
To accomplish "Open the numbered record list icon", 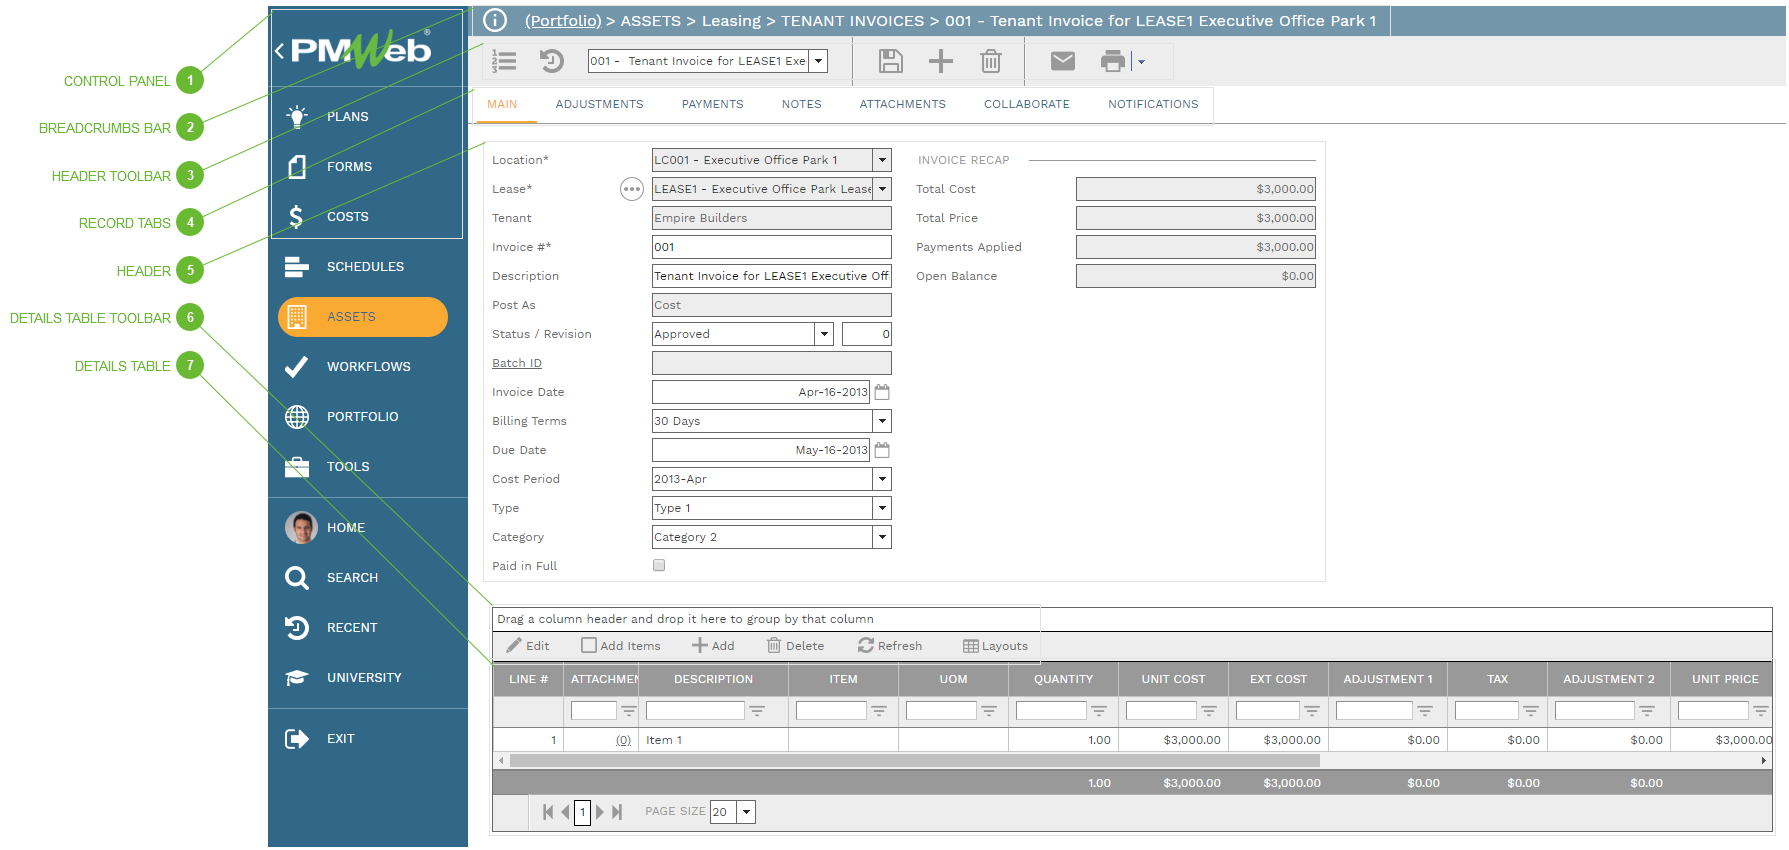I will [504, 61].
